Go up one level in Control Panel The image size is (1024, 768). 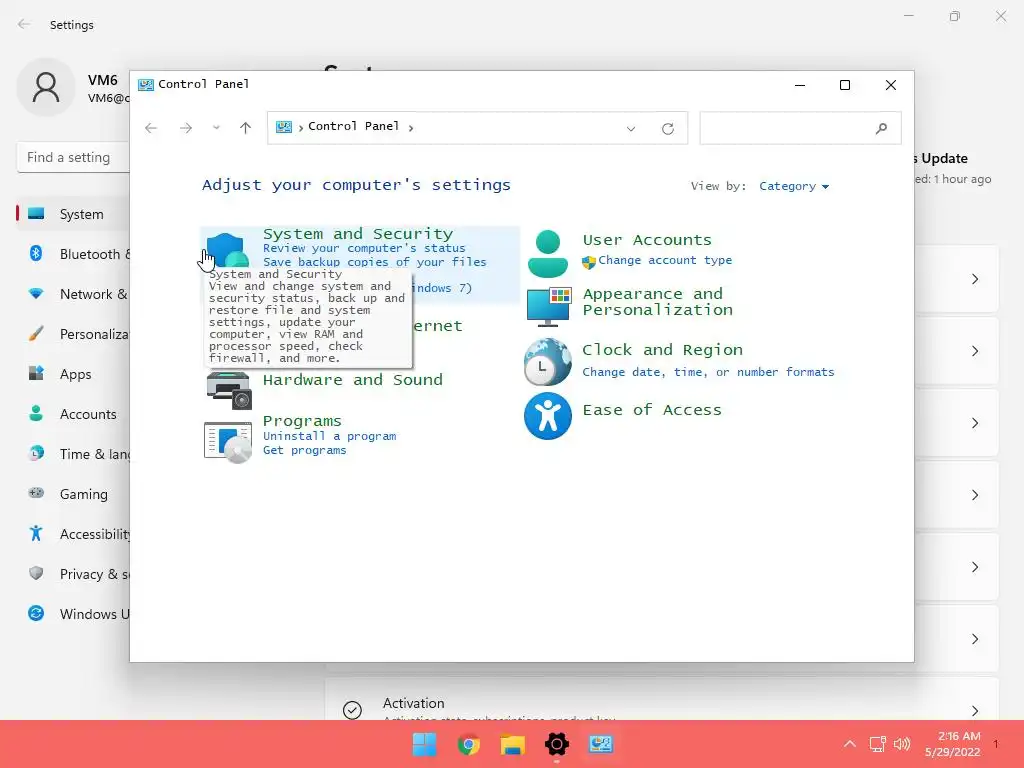pyautogui.click(x=246, y=128)
